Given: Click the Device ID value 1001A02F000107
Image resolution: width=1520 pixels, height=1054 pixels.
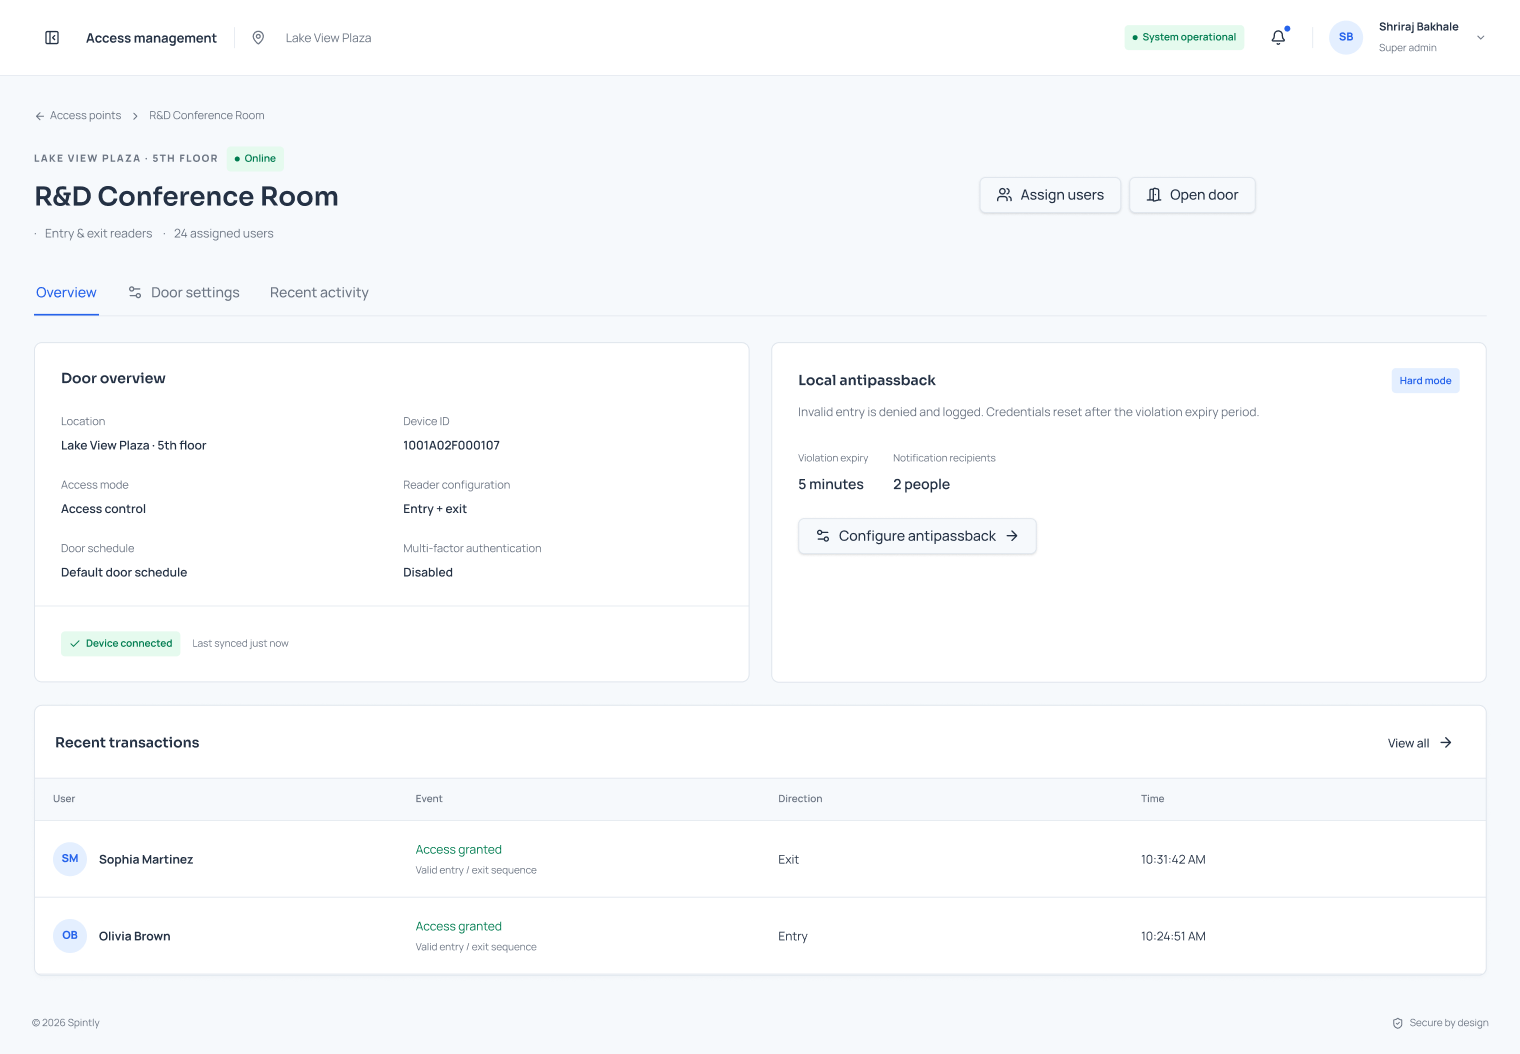Looking at the screenshot, I should click(451, 446).
